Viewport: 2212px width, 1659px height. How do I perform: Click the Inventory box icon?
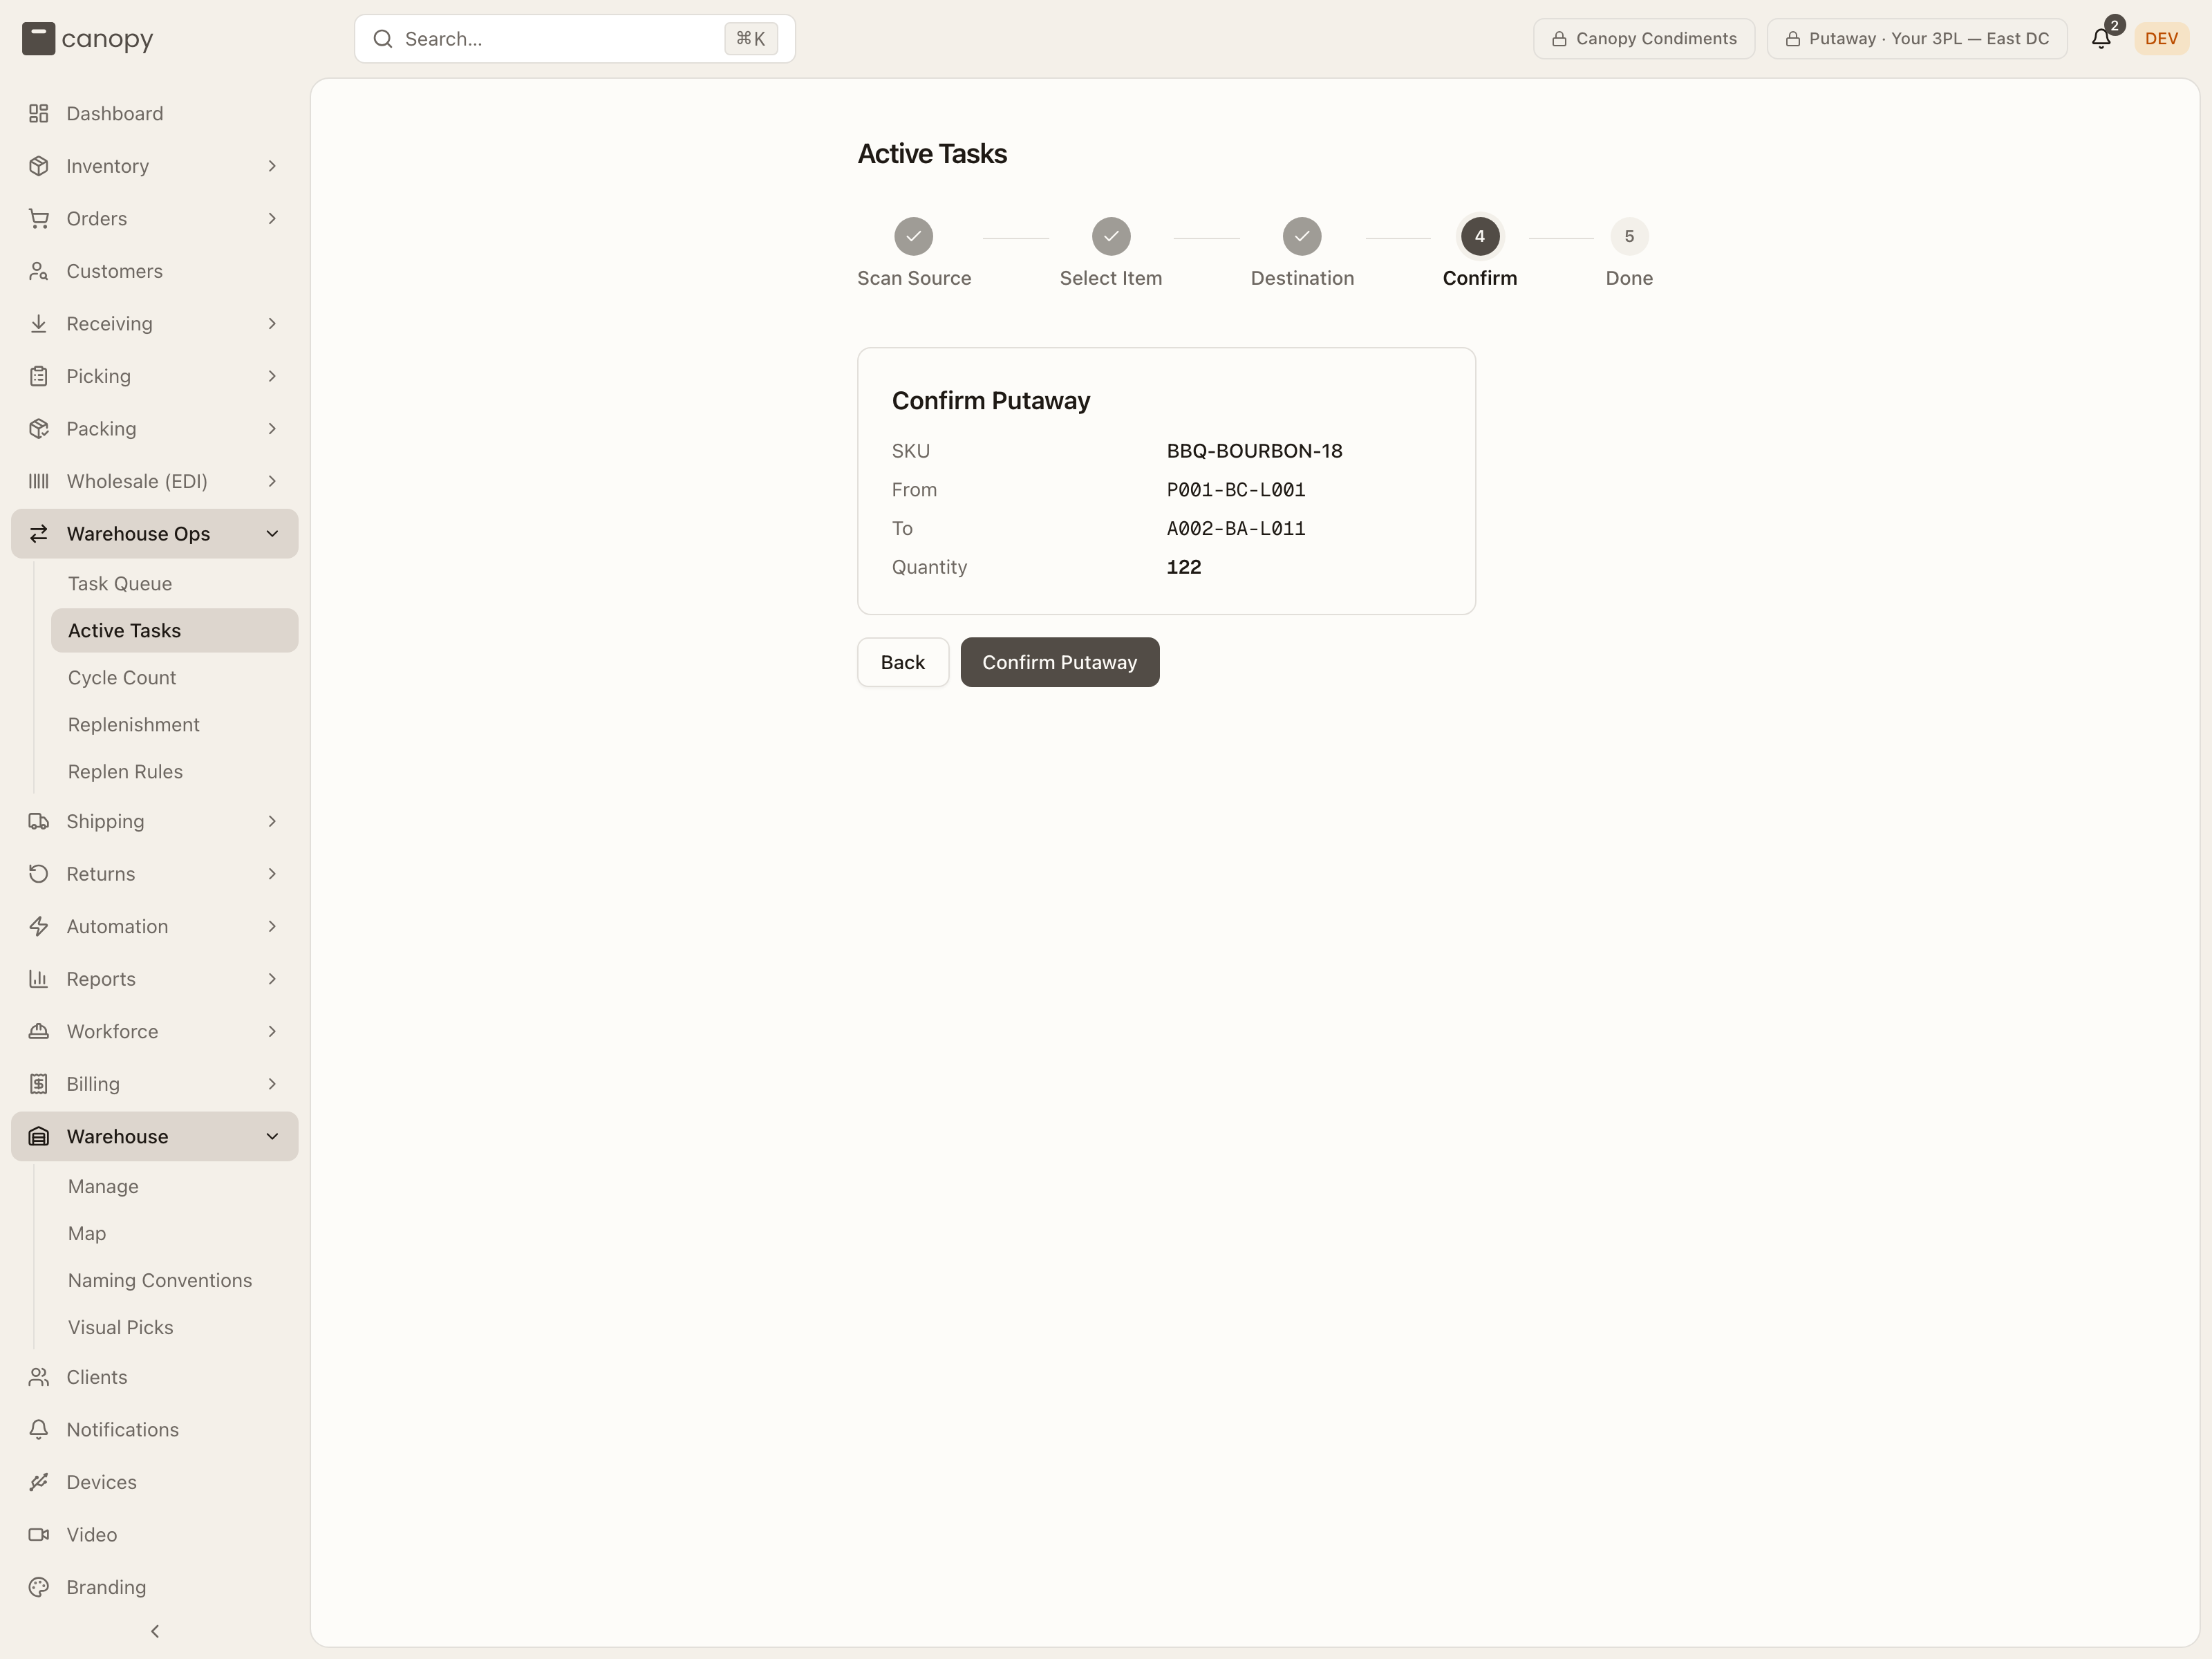[38, 166]
